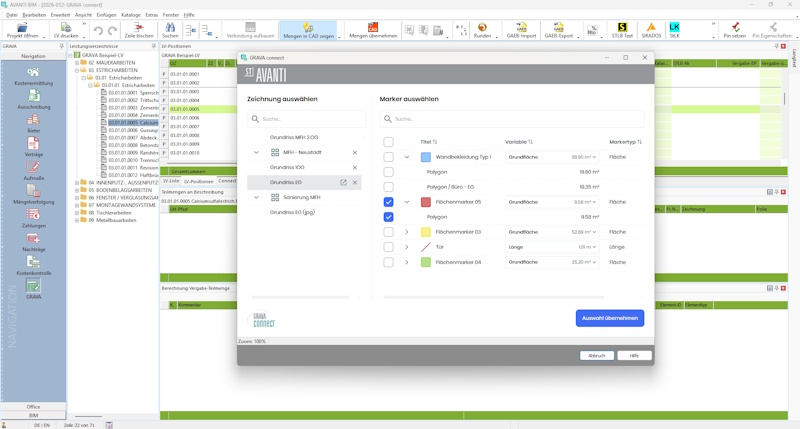Open the Kataloge menu
The height and width of the screenshot is (429, 800).
131,15
